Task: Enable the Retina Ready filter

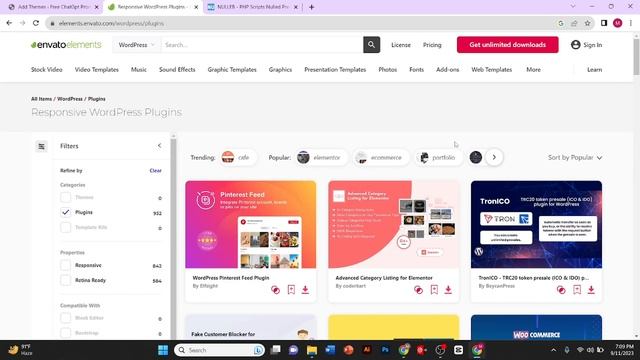Action: click(65, 280)
